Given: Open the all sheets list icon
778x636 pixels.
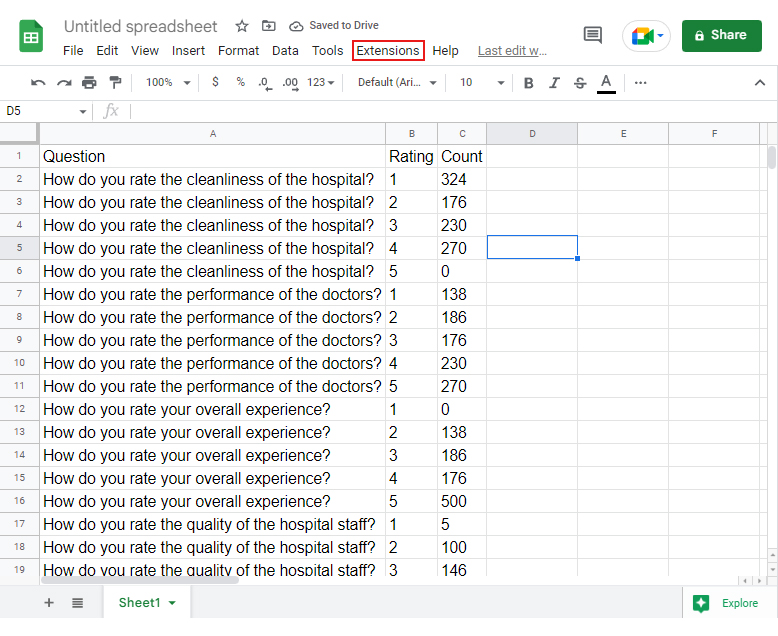Looking at the screenshot, I should click(77, 603).
